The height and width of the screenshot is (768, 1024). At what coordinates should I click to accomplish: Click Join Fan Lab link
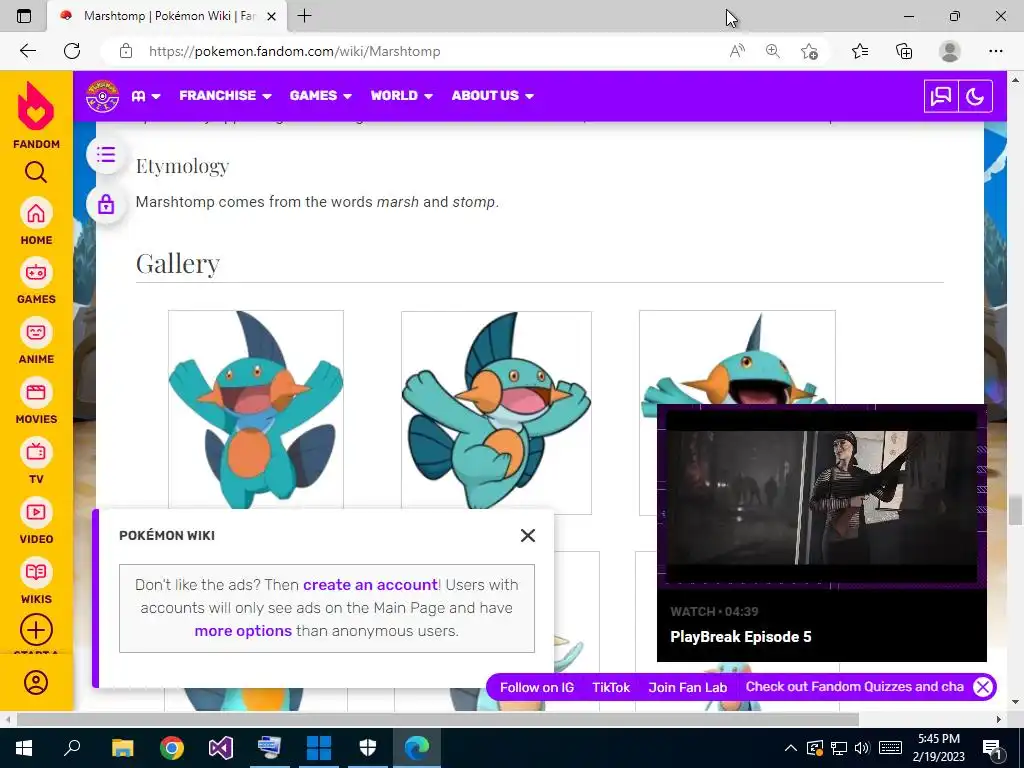point(688,687)
